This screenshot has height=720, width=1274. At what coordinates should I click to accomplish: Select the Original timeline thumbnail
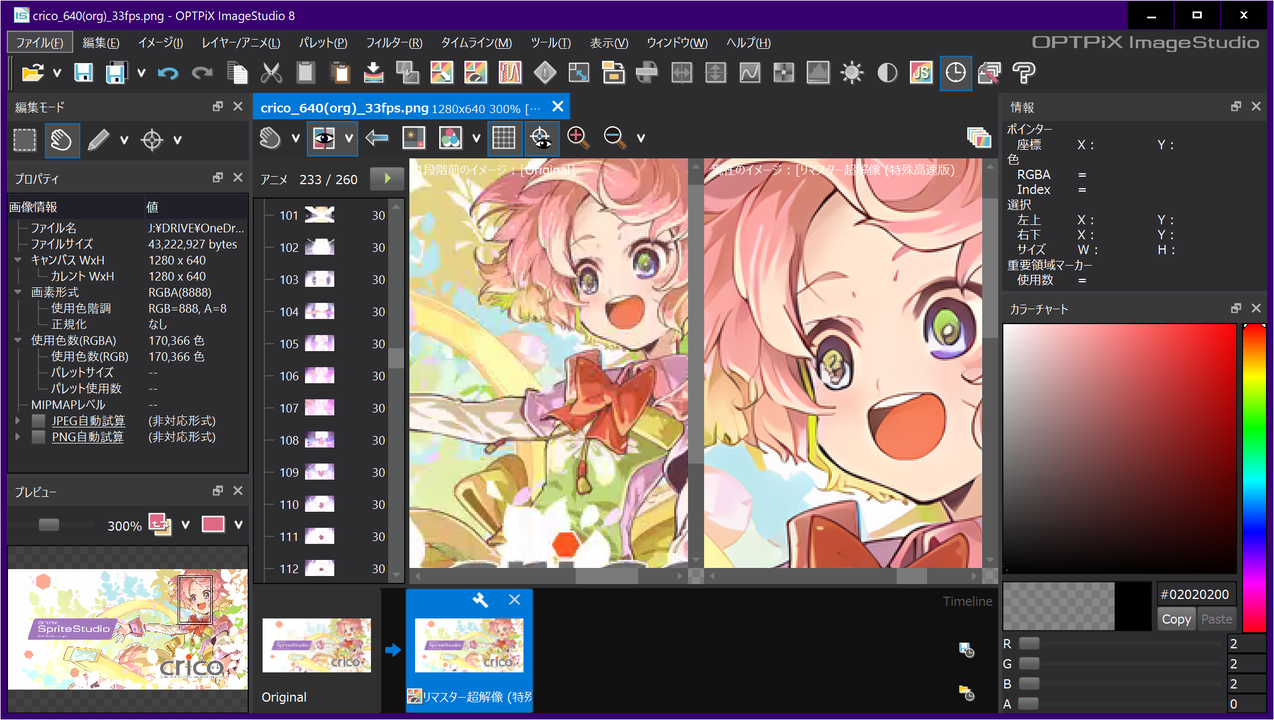[x=317, y=645]
